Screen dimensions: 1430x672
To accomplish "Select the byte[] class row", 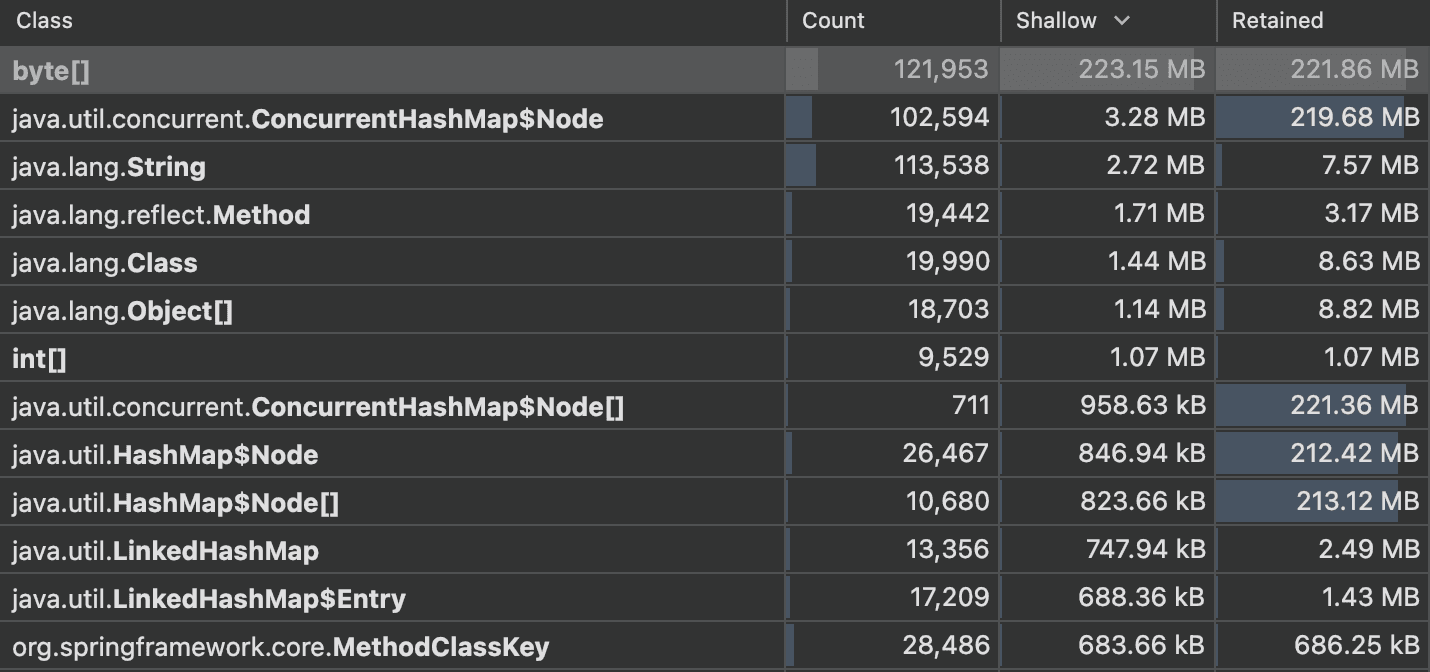I will (x=51, y=70).
